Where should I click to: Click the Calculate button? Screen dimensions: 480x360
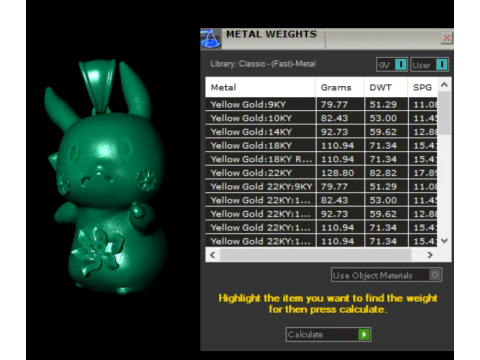pyautogui.click(x=328, y=334)
